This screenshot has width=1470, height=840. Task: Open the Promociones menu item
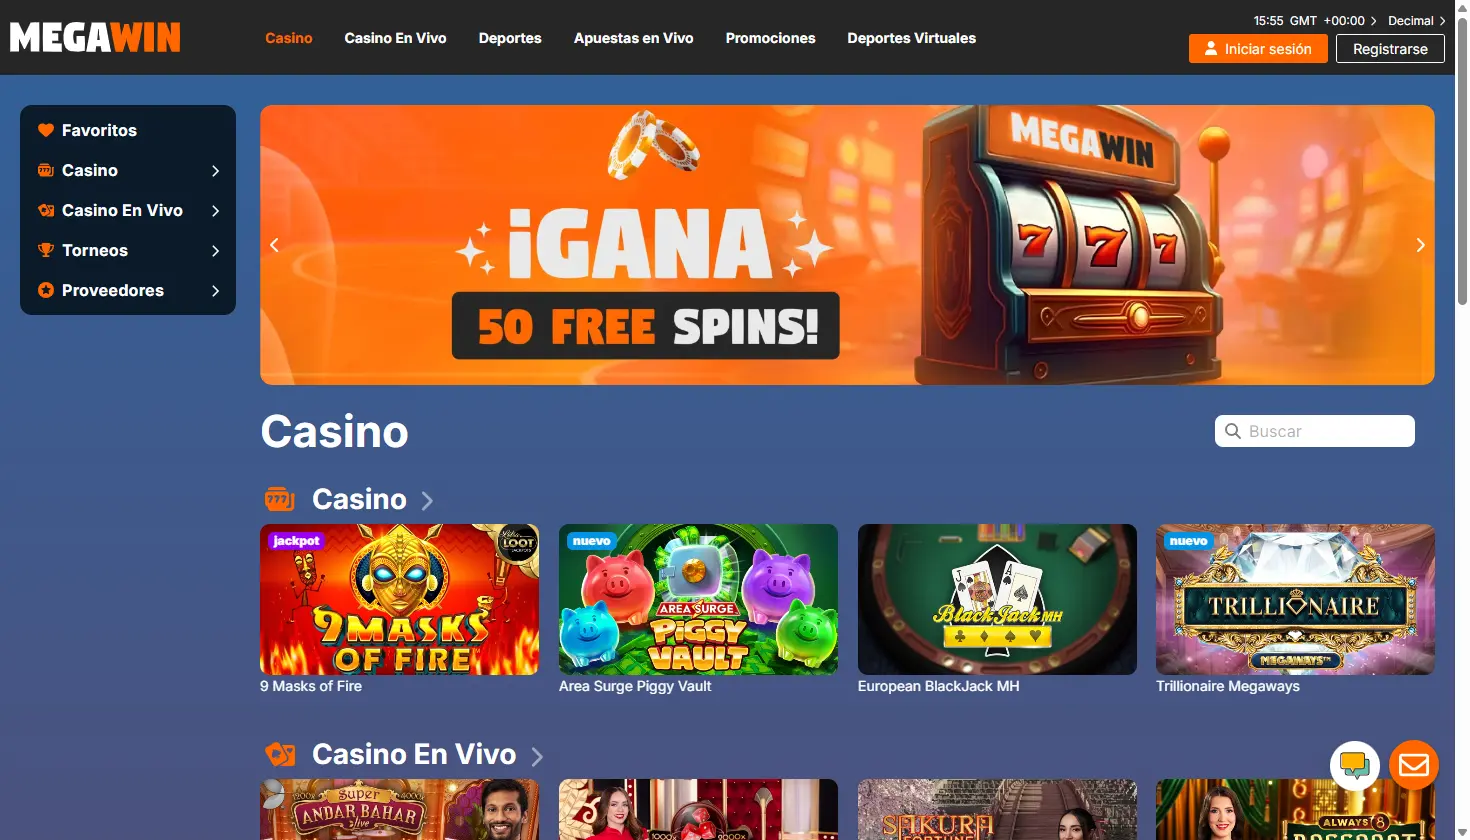click(x=770, y=38)
